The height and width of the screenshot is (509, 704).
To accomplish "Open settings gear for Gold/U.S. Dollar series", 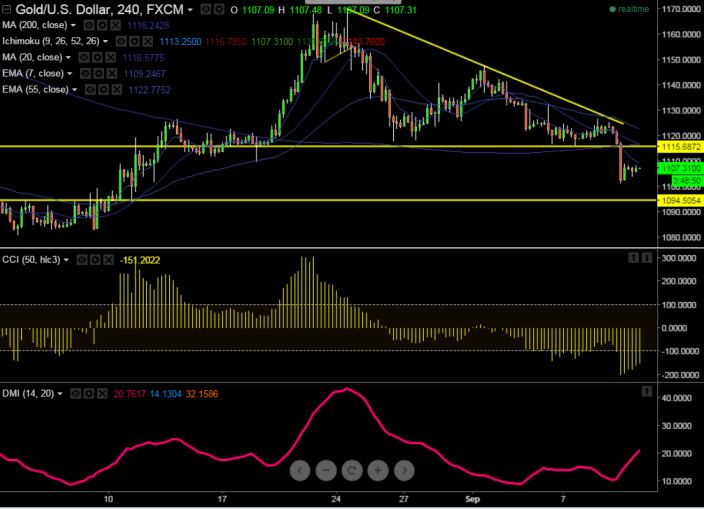I will pos(219,9).
